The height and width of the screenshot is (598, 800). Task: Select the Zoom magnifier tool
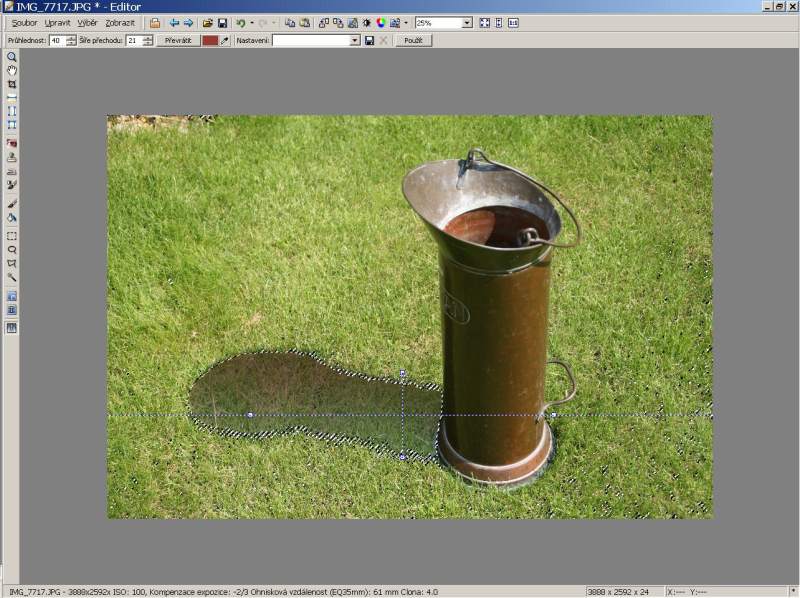[12, 57]
